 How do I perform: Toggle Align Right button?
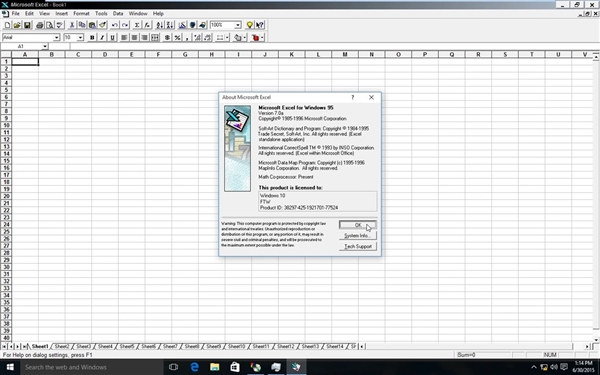[x=144, y=38]
